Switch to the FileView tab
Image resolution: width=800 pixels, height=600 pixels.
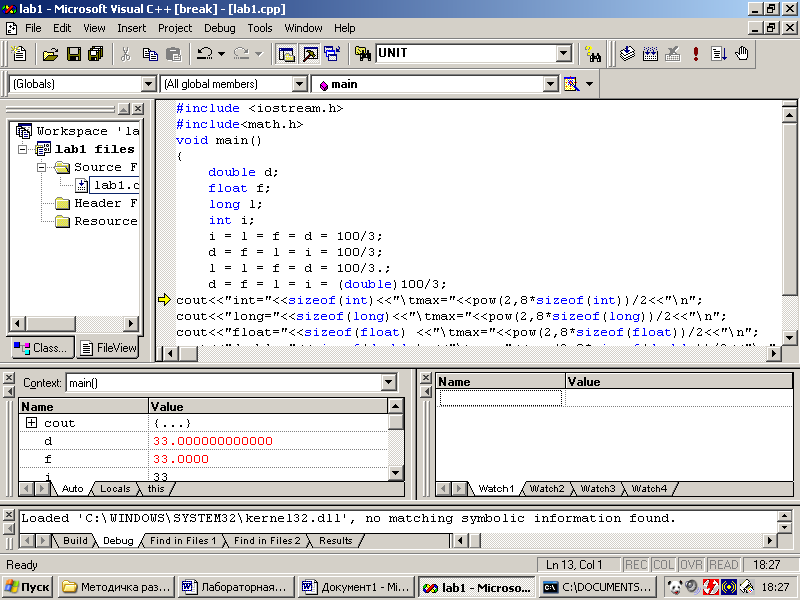[108, 348]
